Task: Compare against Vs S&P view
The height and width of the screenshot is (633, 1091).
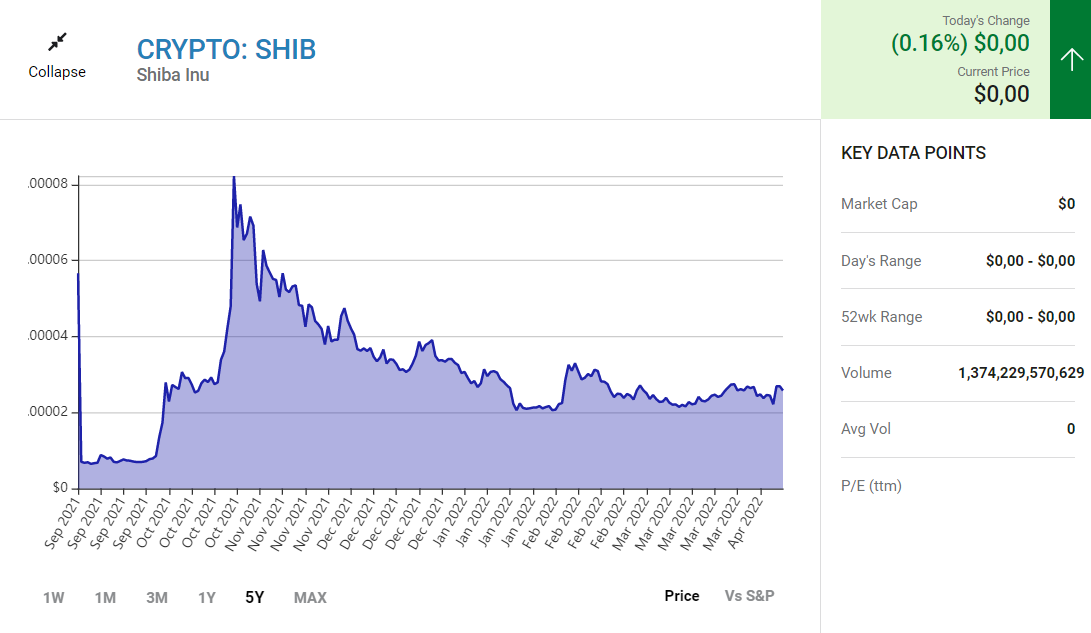Action: pyautogui.click(x=749, y=595)
